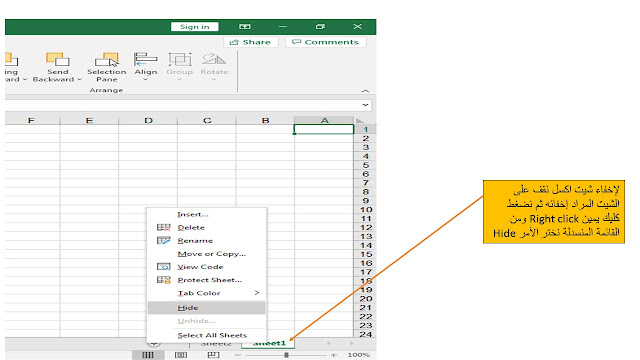
Task: Click the 100% zoom level
Action: [358, 355]
